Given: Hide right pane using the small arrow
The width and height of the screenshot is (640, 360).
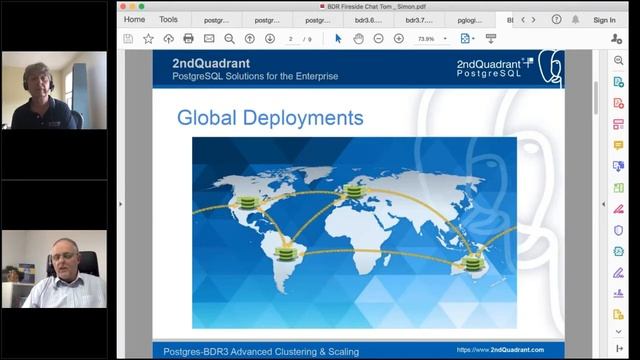Looking at the screenshot, I should coord(603,204).
